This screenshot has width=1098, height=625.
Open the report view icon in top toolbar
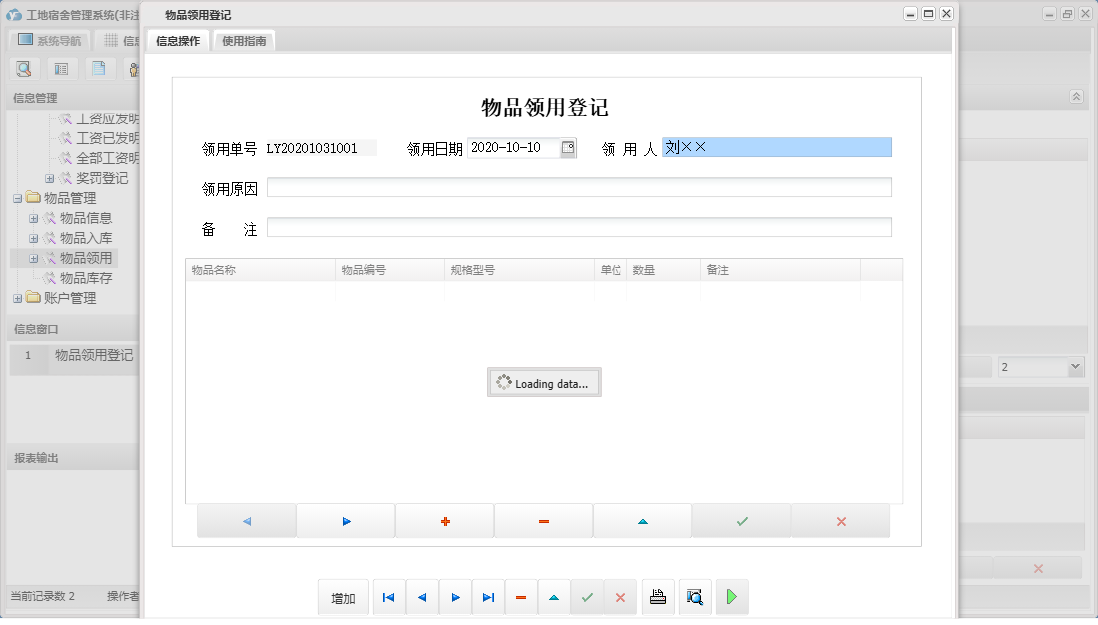coord(60,68)
